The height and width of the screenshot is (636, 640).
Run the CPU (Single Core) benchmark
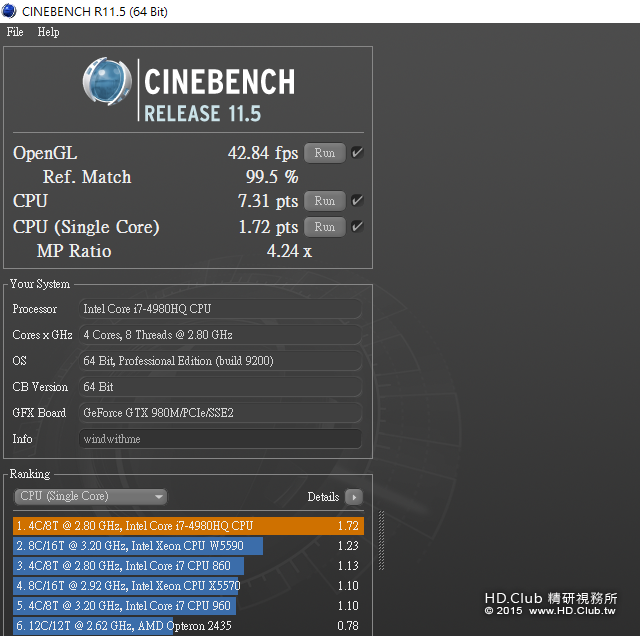point(325,227)
